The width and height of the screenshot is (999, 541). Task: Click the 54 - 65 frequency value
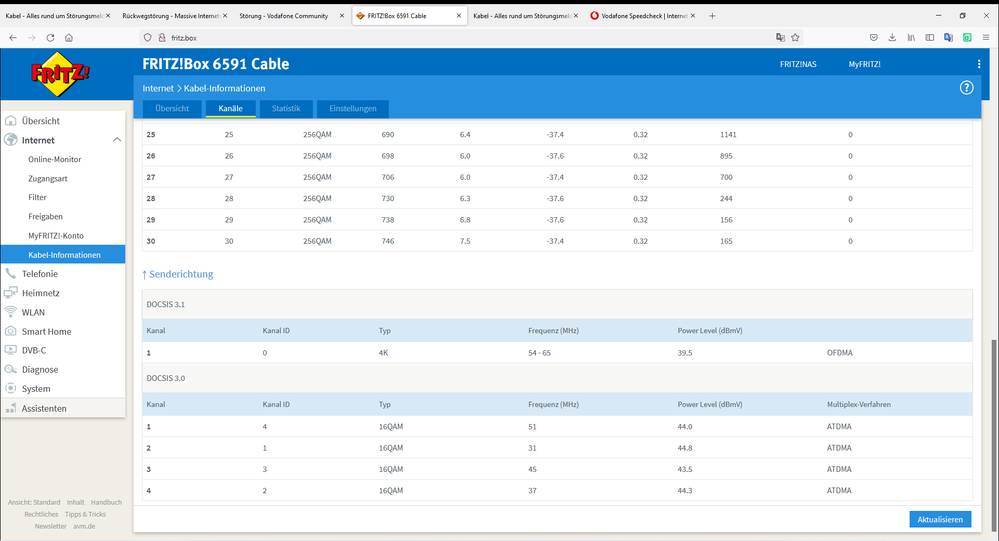(x=539, y=352)
